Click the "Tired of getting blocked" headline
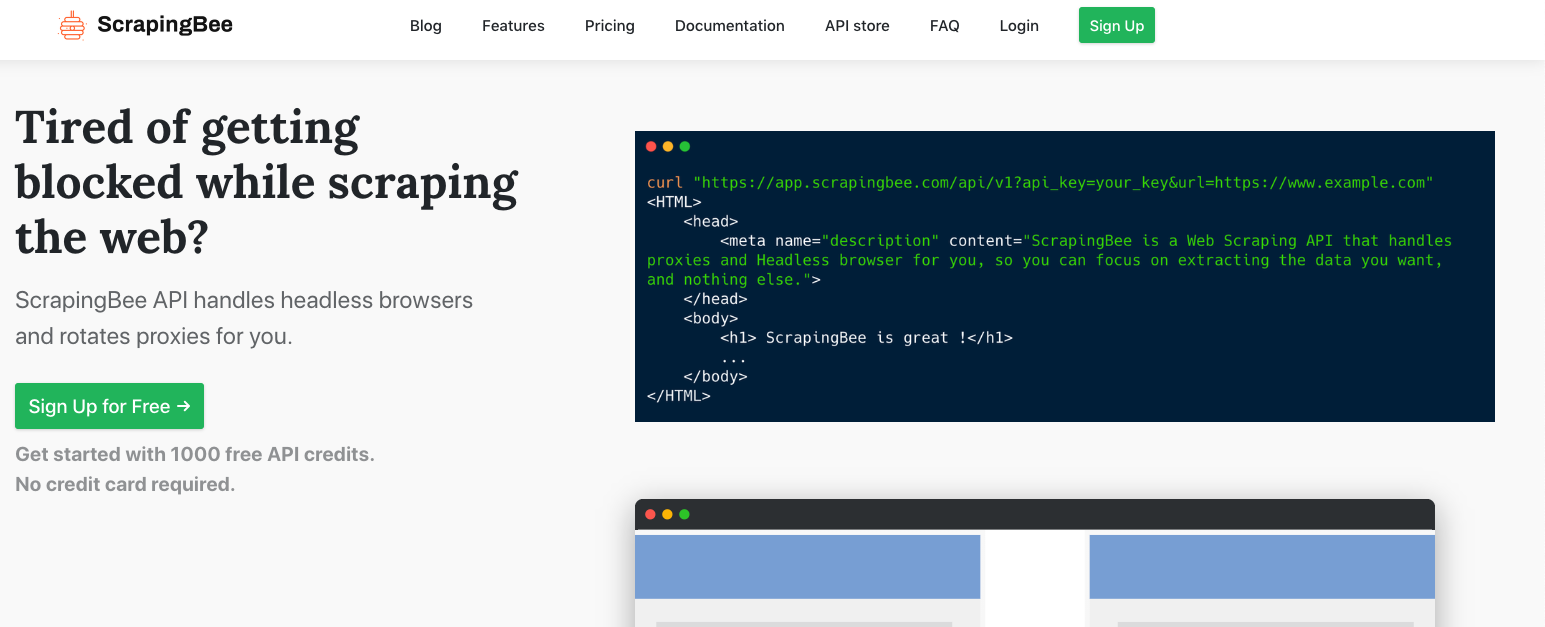The image size is (1545, 627). pos(267,182)
